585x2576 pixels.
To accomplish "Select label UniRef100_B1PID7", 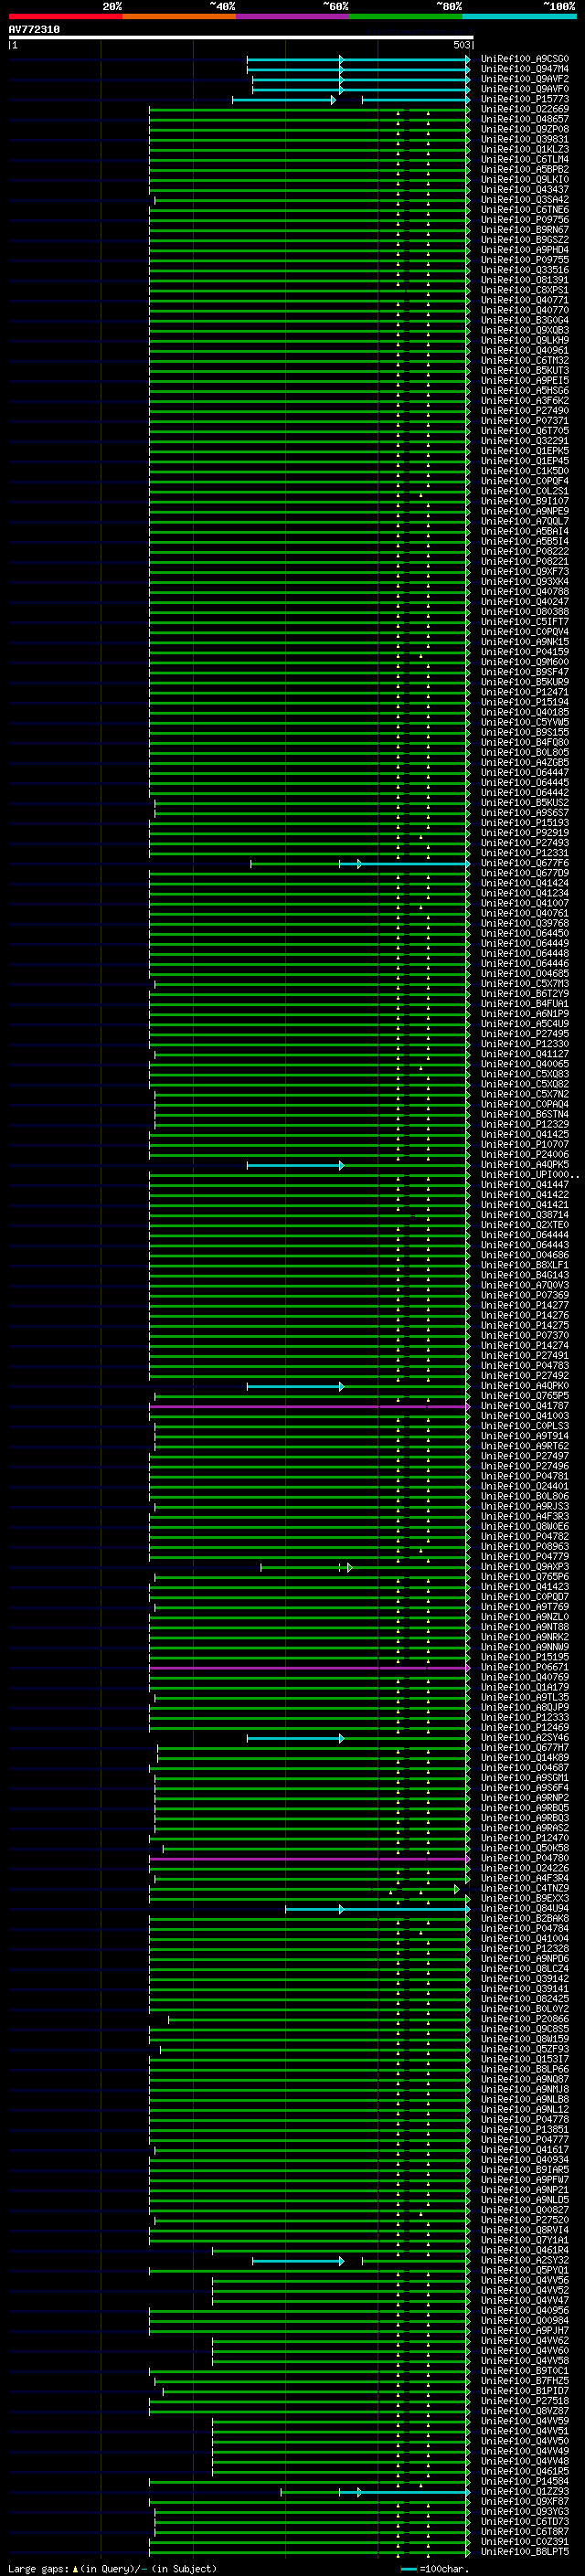I will tap(525, 2390).
